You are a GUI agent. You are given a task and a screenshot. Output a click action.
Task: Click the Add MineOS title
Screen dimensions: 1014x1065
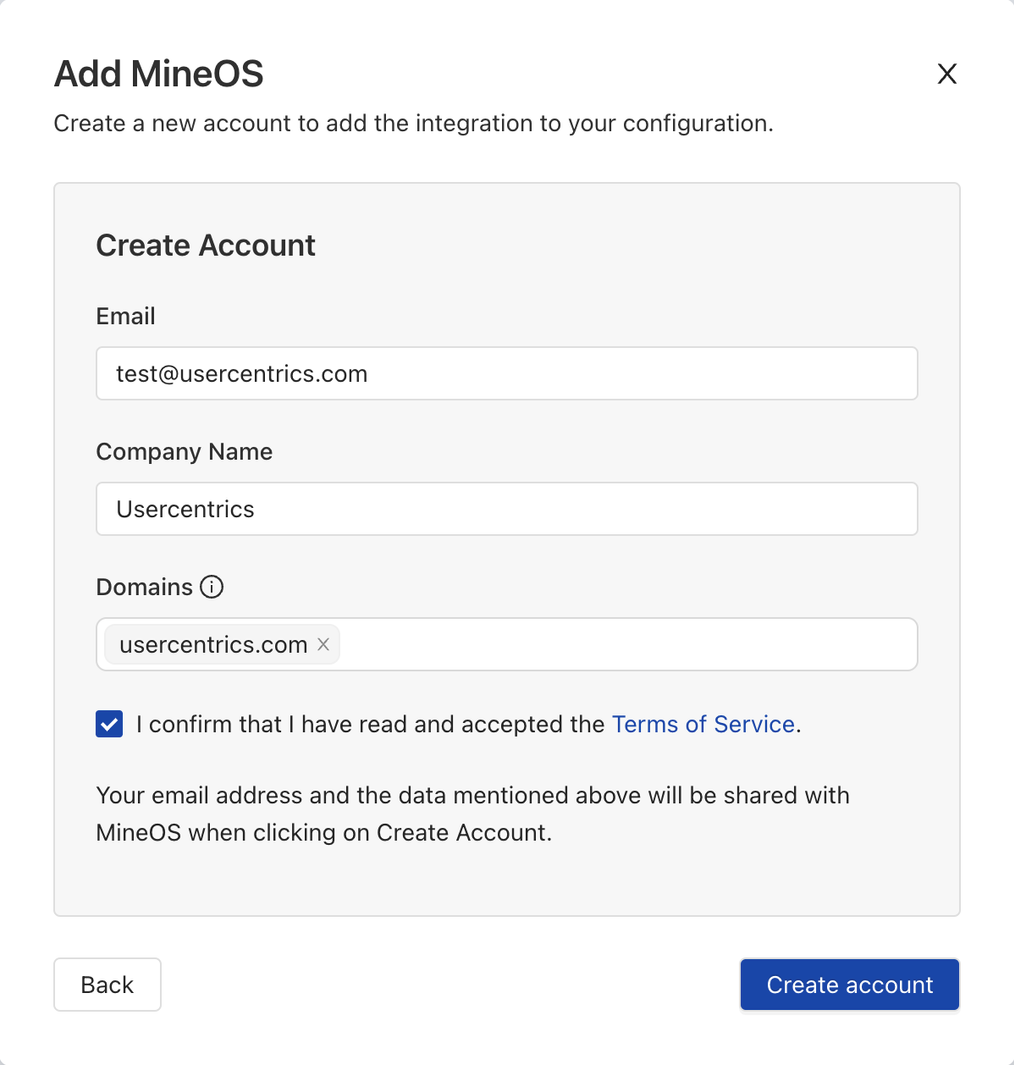click(x=159, y=73)
